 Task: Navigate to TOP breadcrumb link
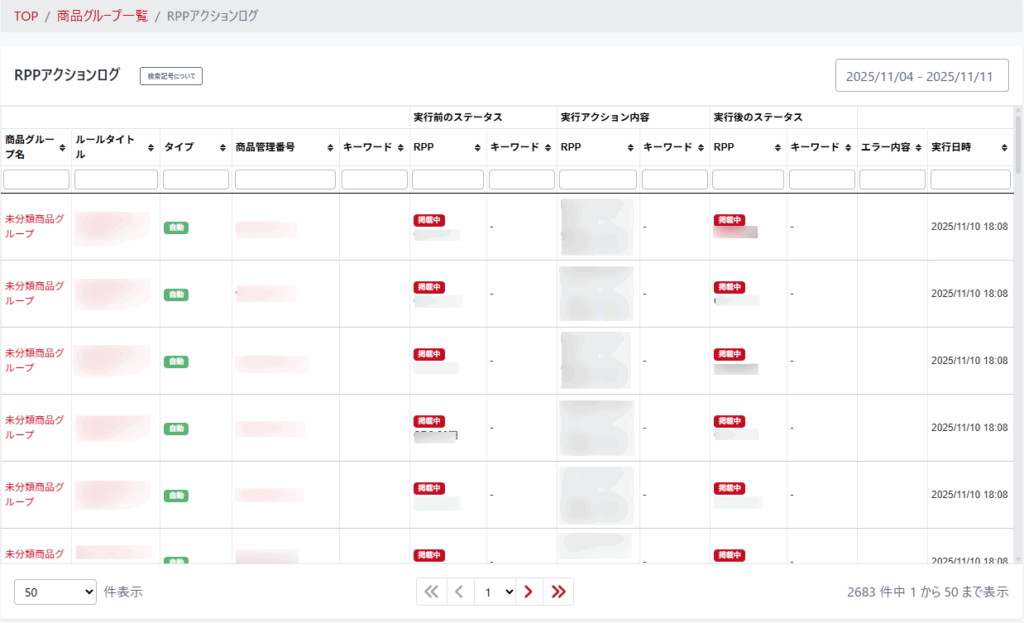coord(26,16)
